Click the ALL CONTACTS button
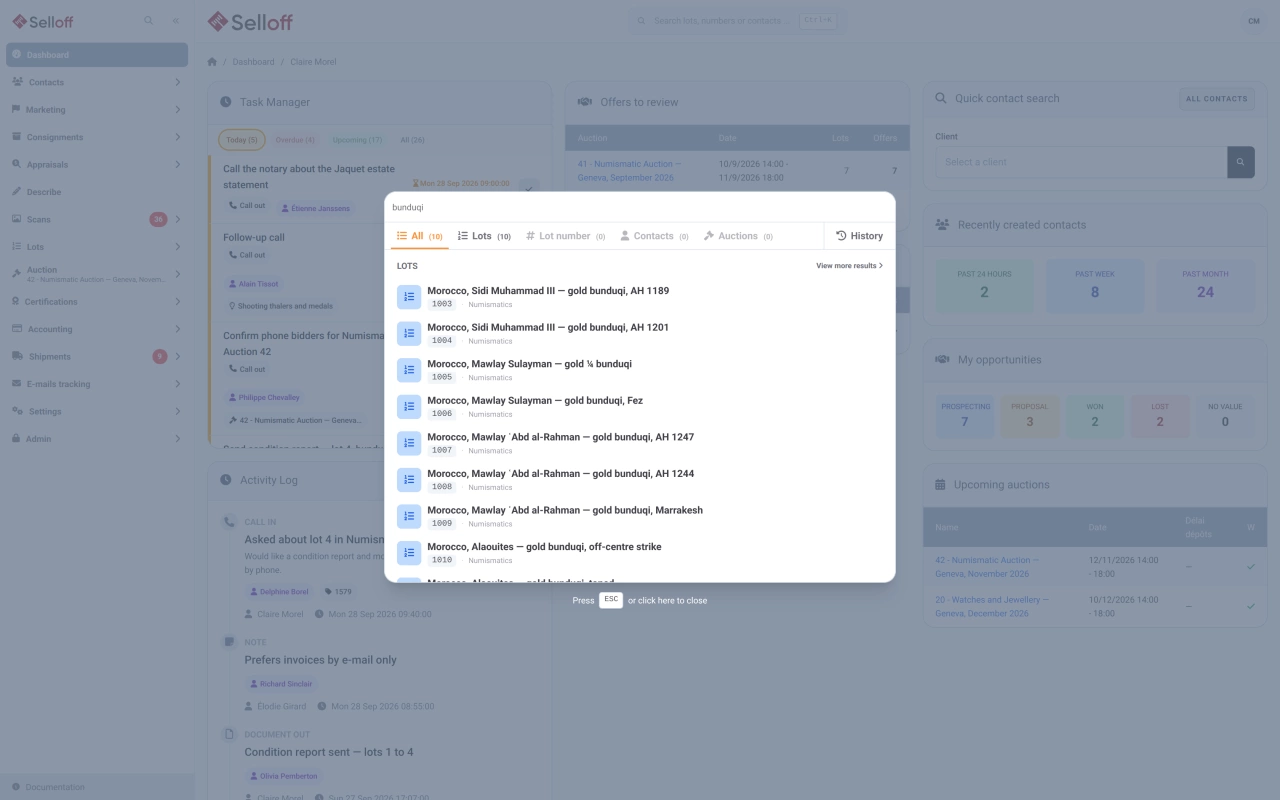Image resolution: width=1280 pixels, height=800 pixels. pos(1217,99)
